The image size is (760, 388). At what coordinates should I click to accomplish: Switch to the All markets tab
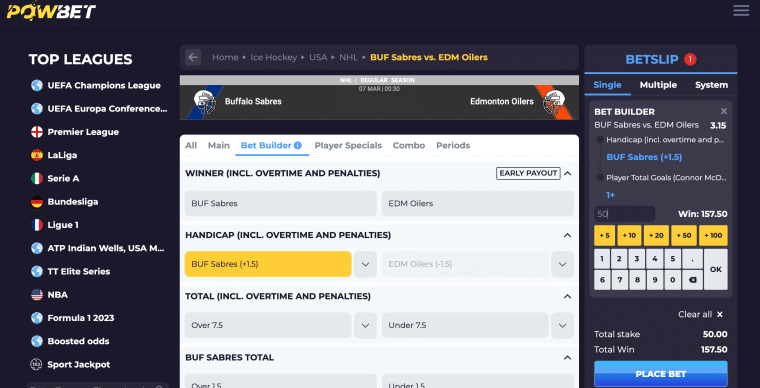pyautogui.click(x=191, y=145)
